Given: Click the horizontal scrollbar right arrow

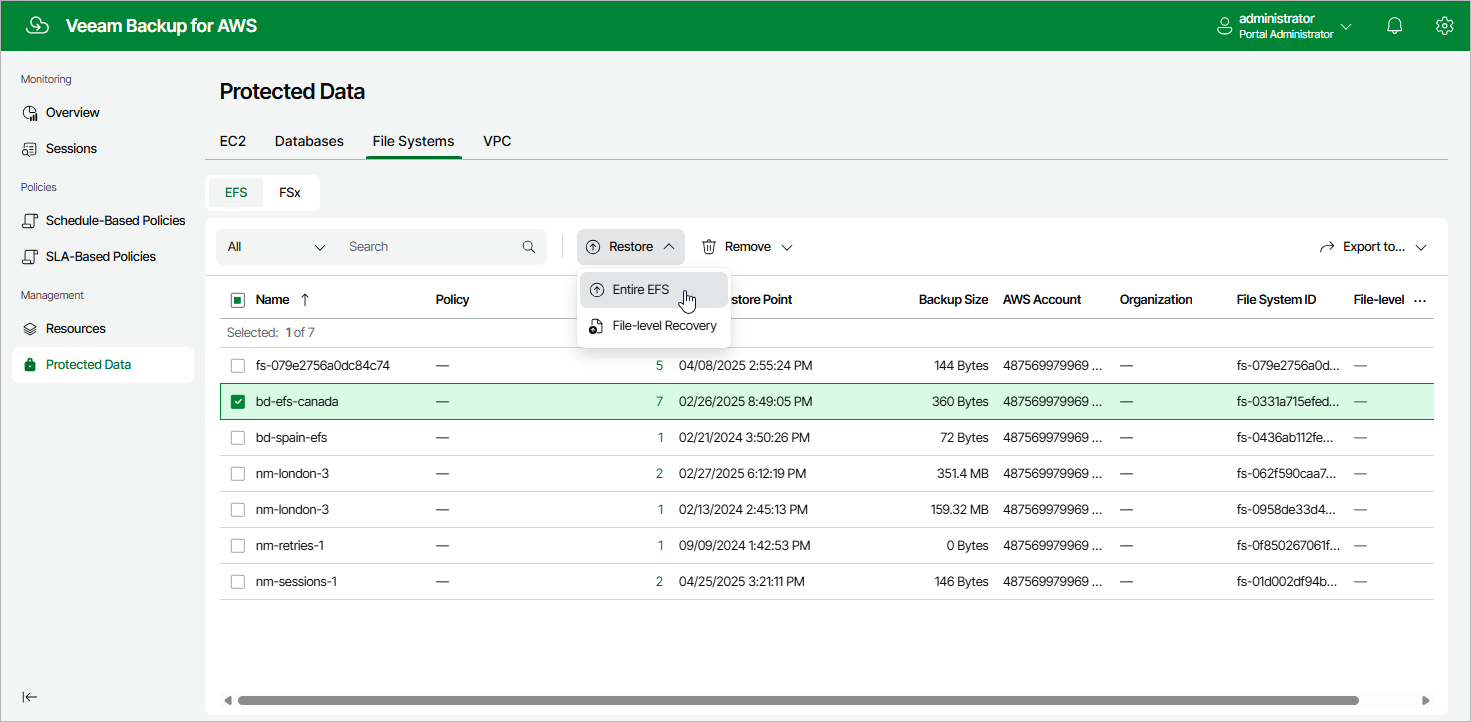Looking at the screenshot, I should pos(1425,701).
